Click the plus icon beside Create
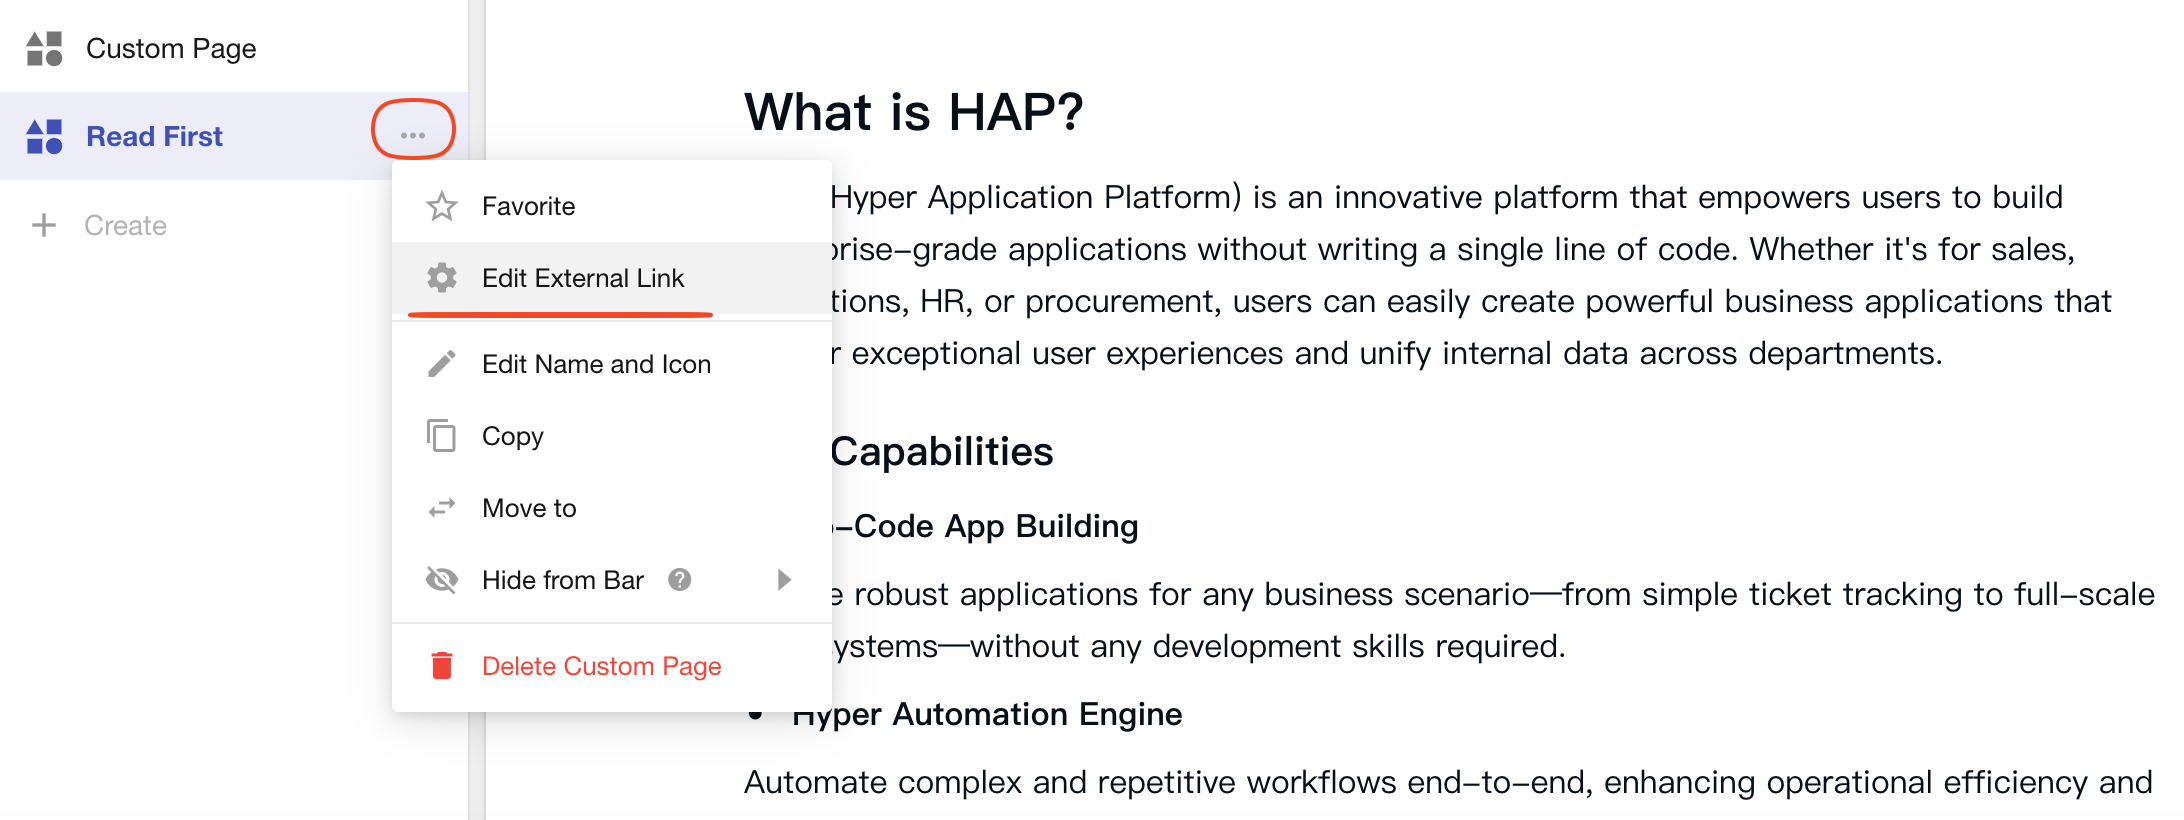 (x=44, y=225)
